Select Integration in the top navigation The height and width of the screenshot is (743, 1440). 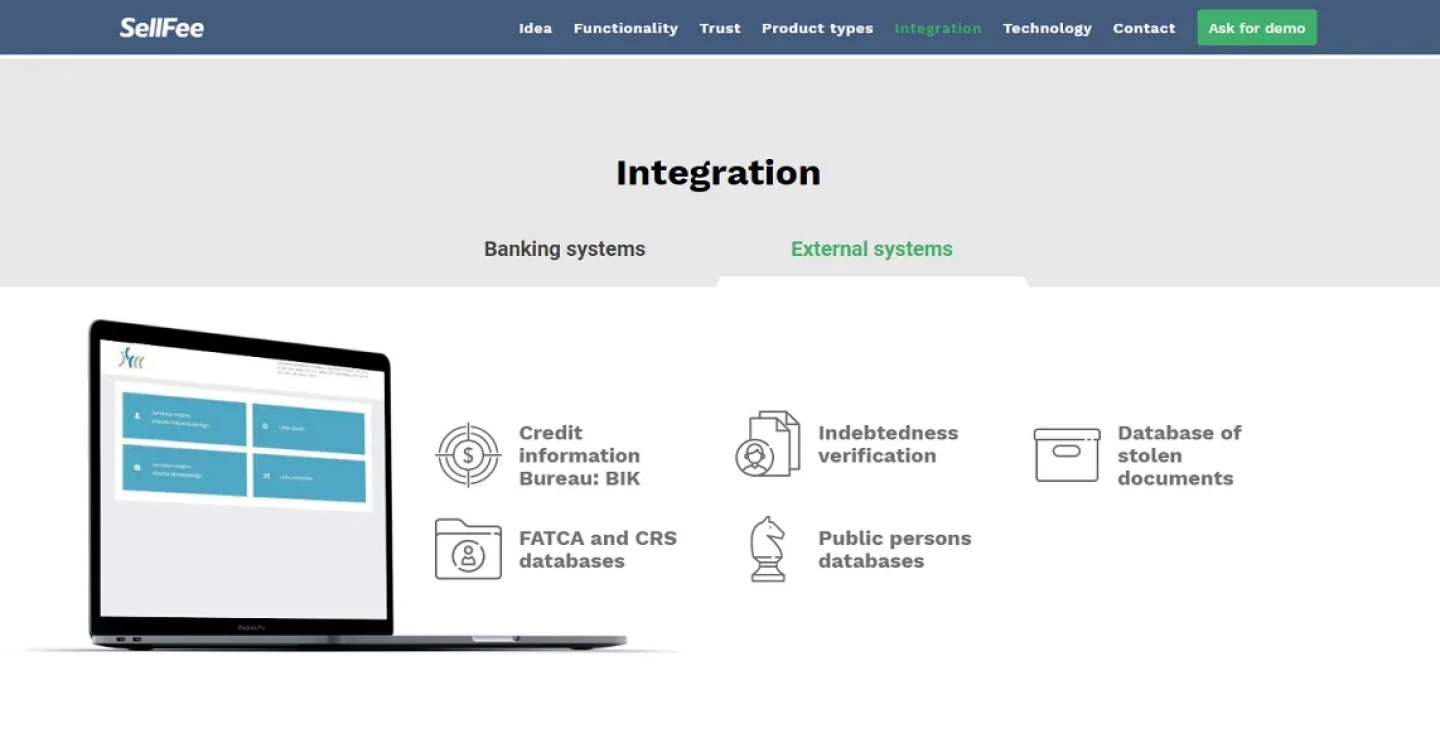[x=938, y=28]
